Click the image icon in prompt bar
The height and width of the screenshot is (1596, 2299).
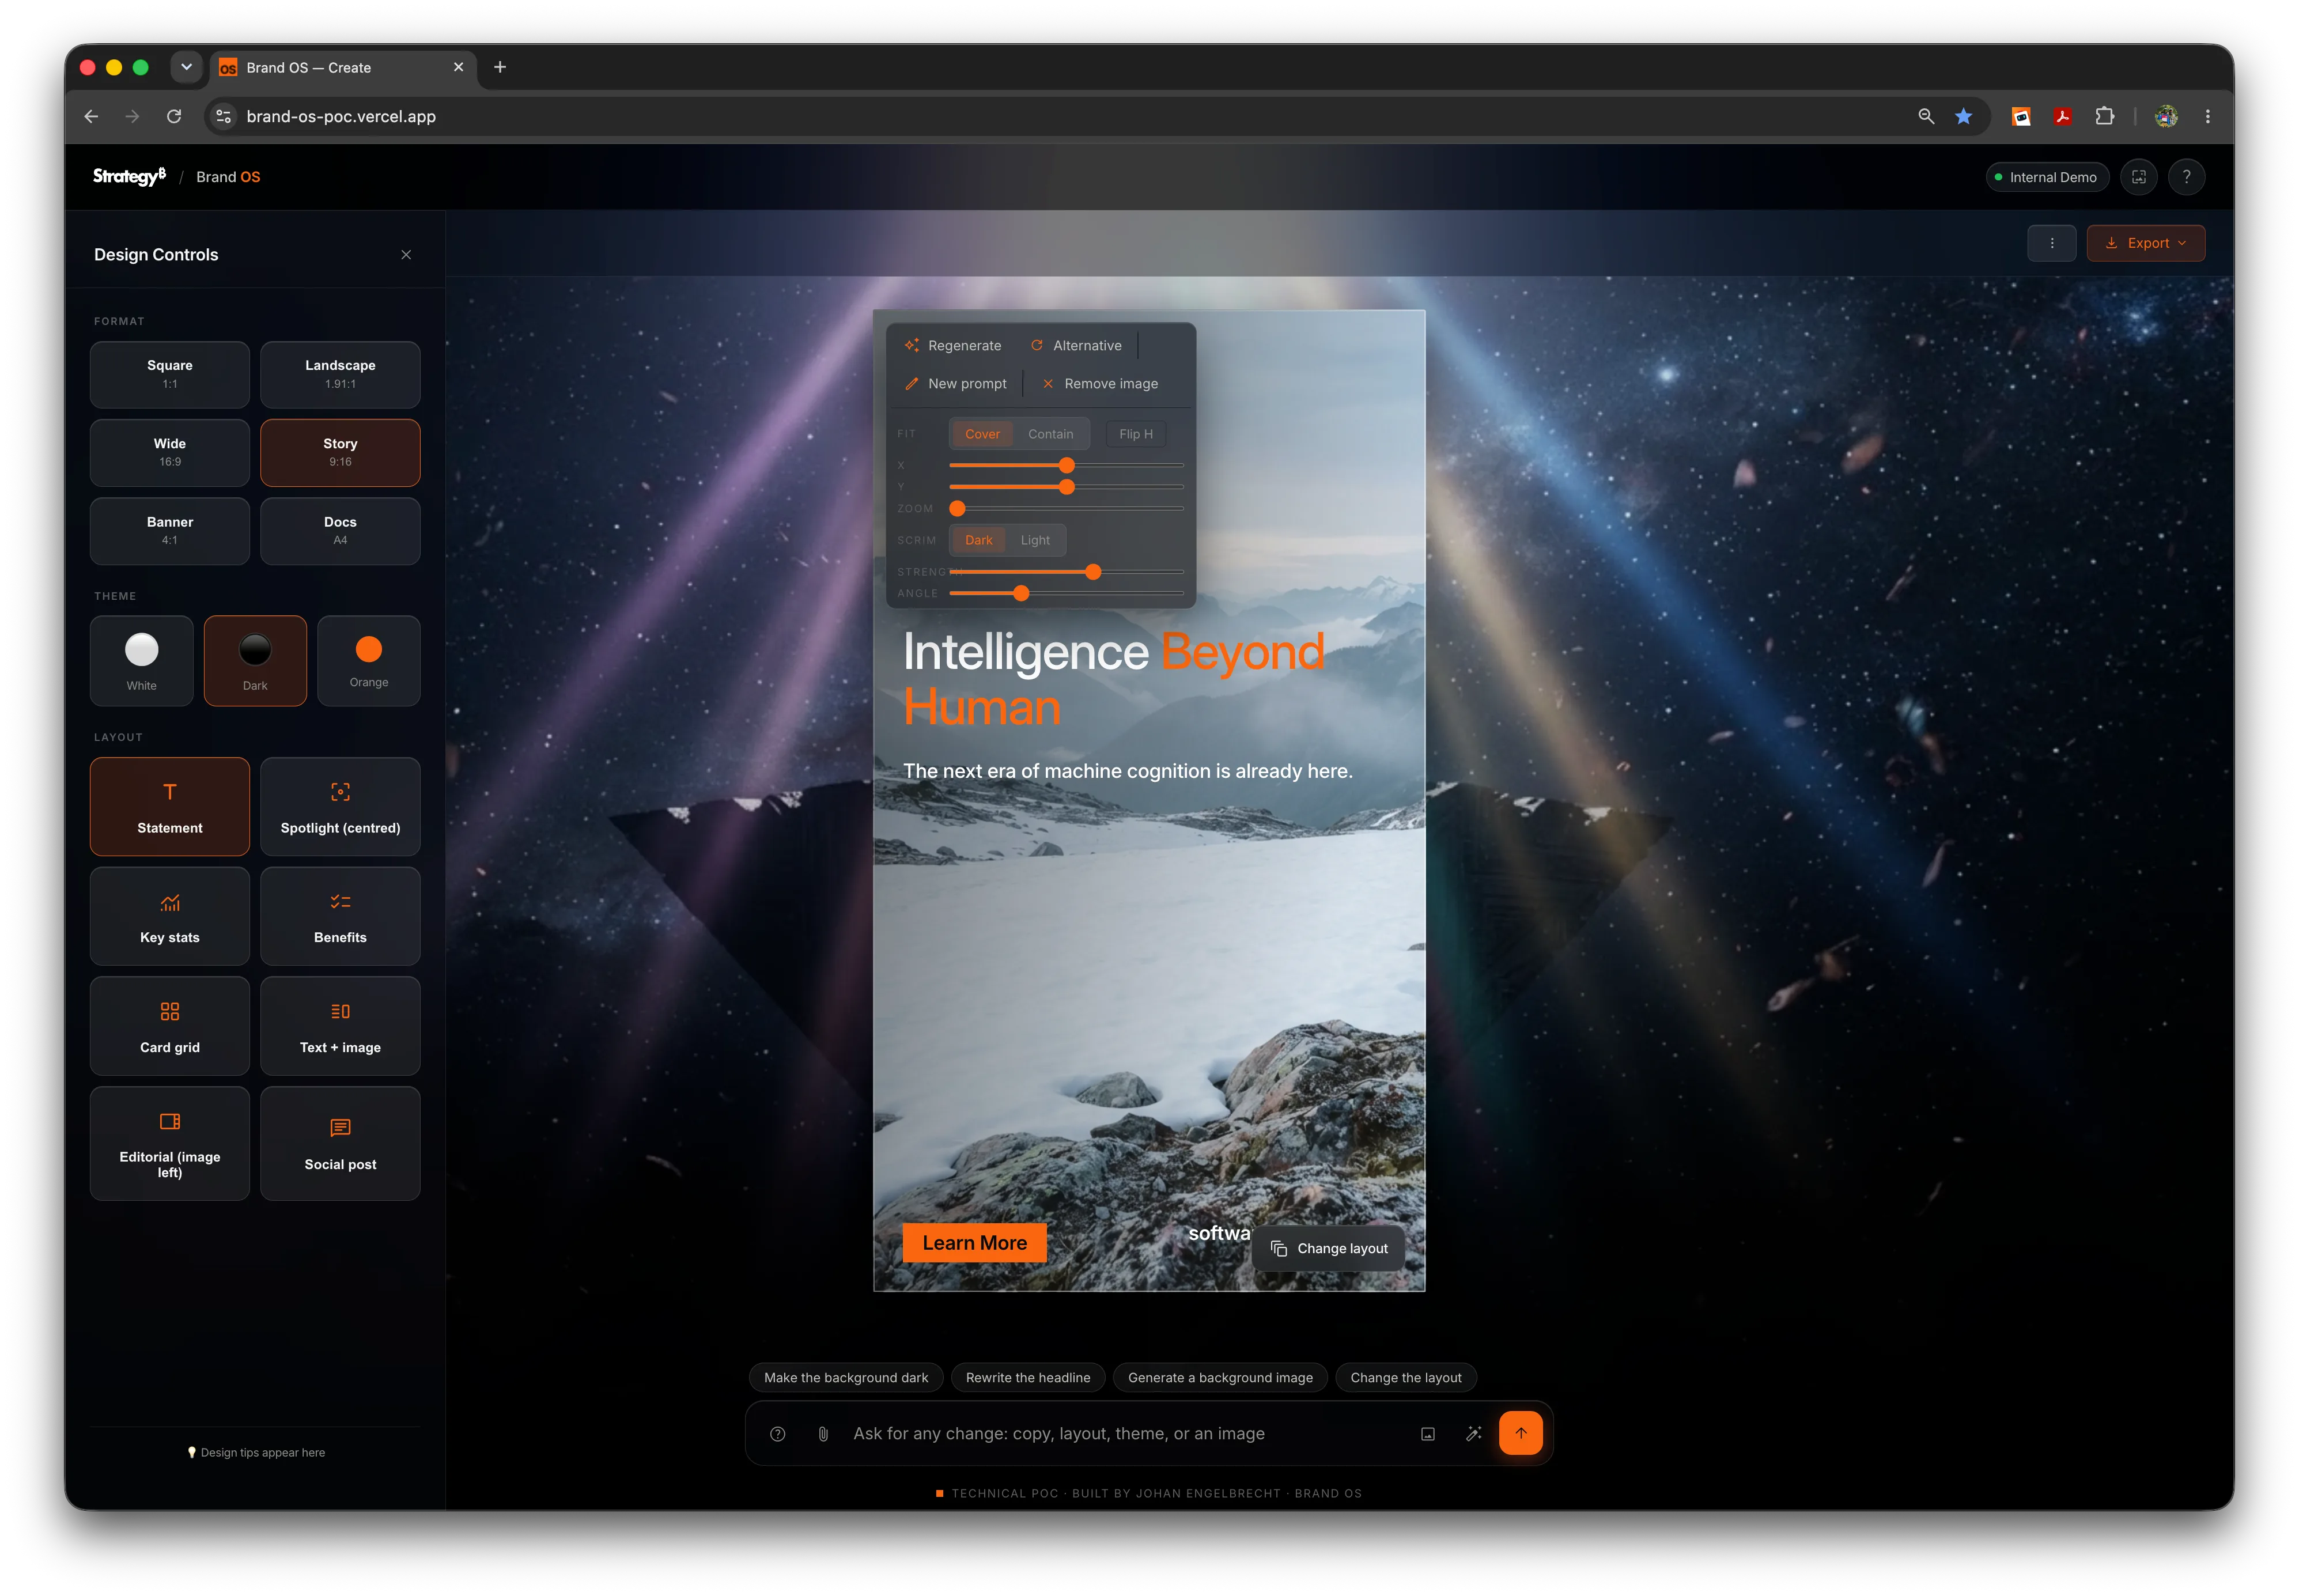point(1427,1434)
